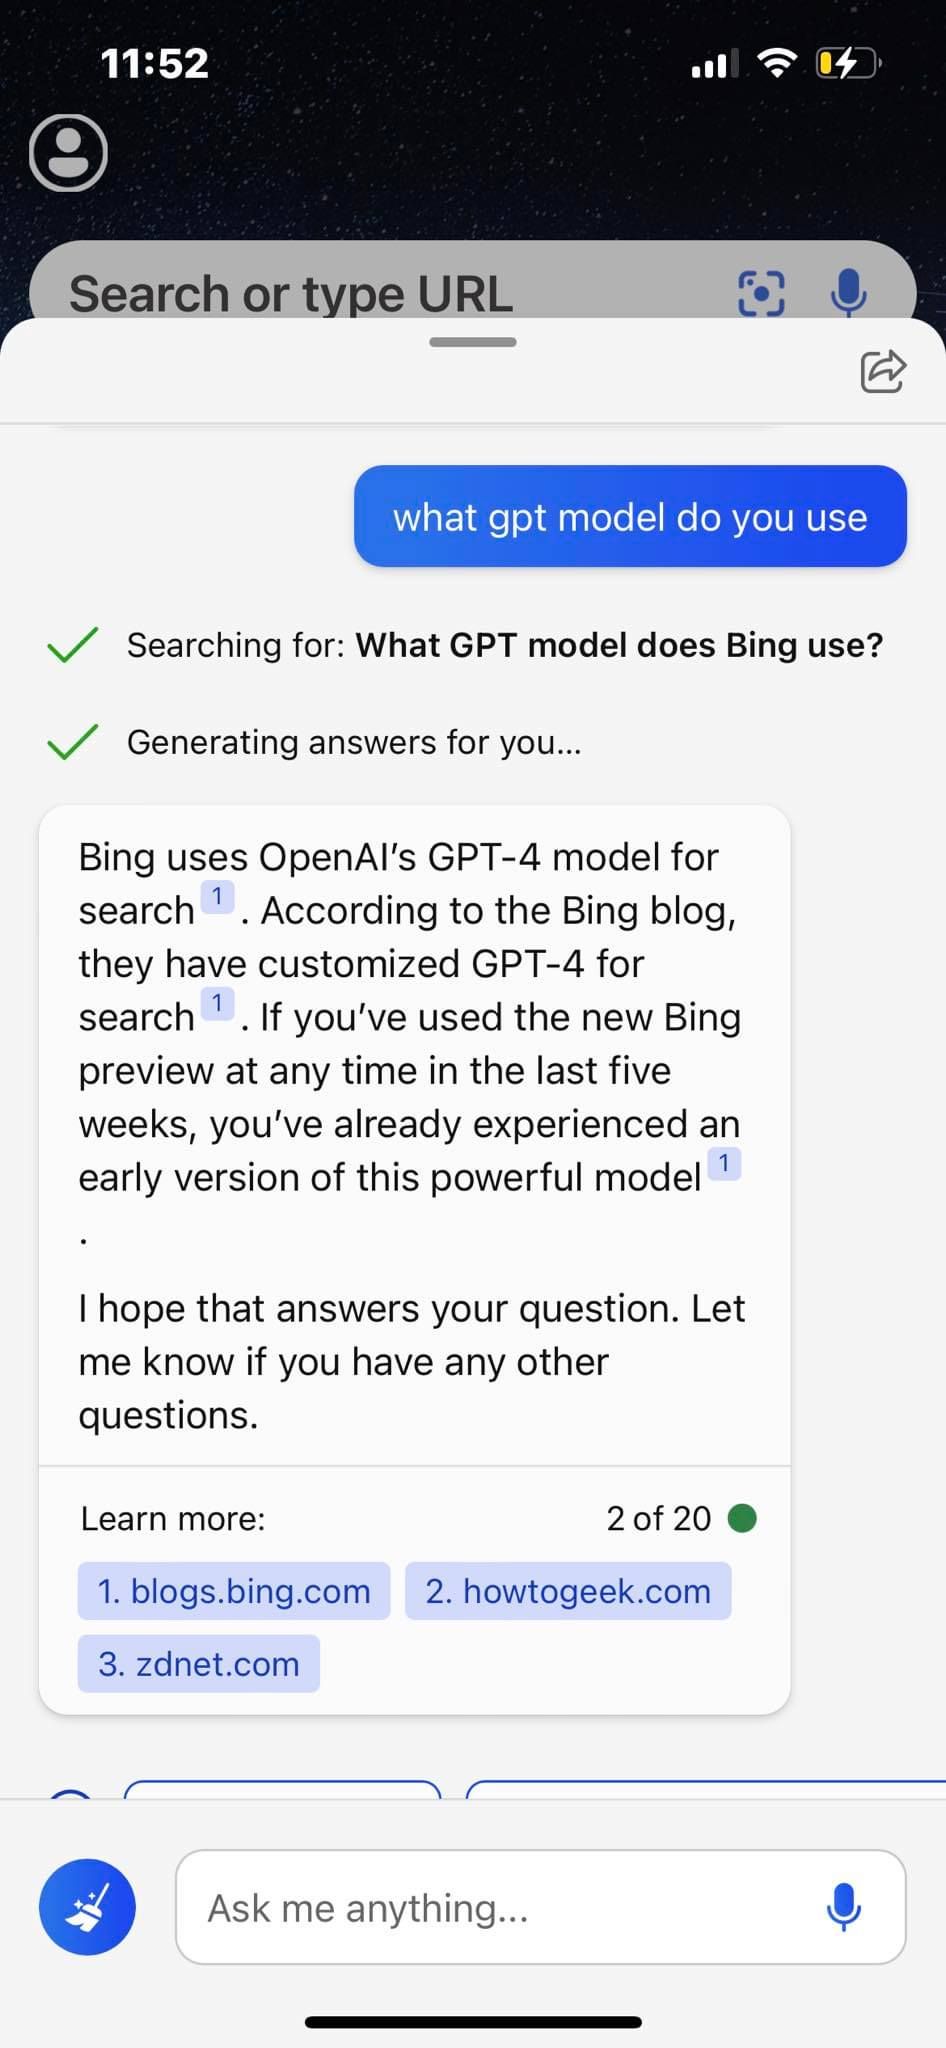Screen dimensions: 946x2048
Task: Open the zdnet.com source link
Action: (197, 1663)
